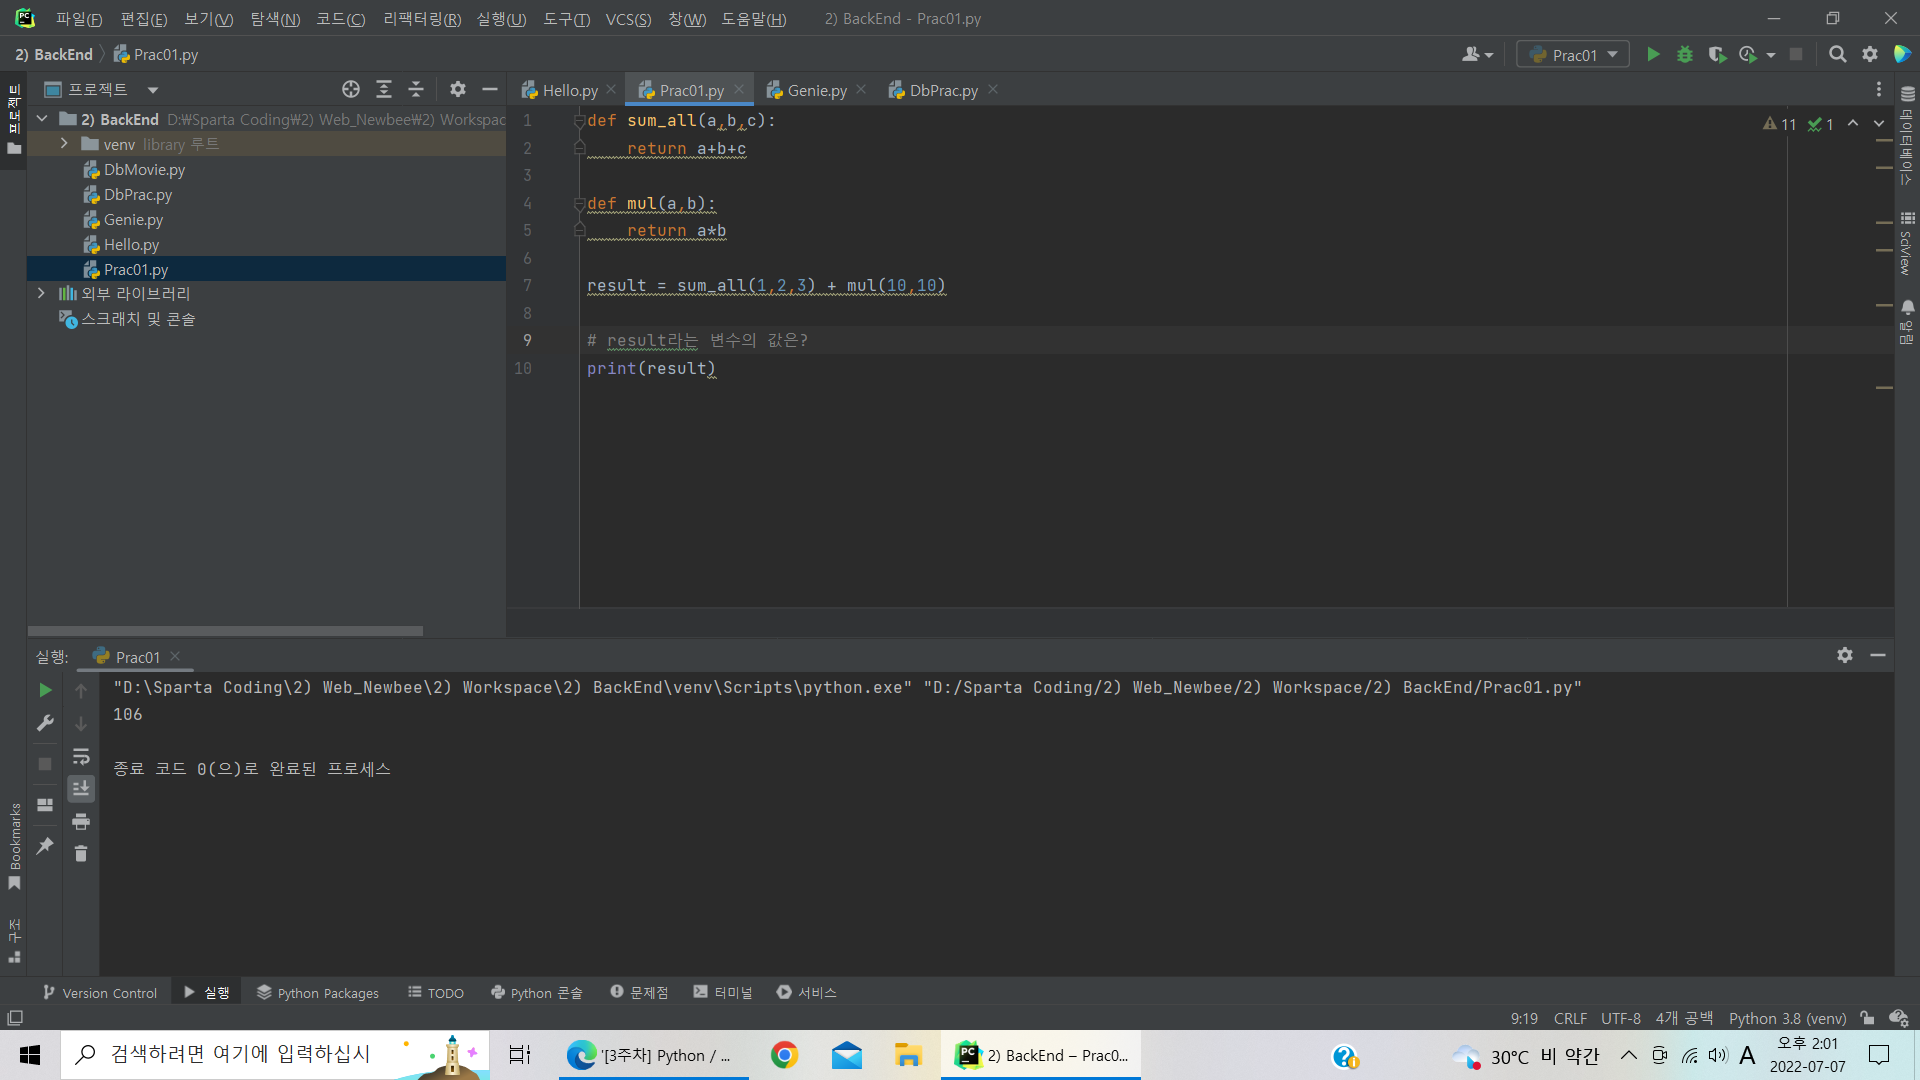Click the Python 3.8 (venv) interpreter status
This screenshot has width=1920, height=1080.
tap(1787, 1018)
